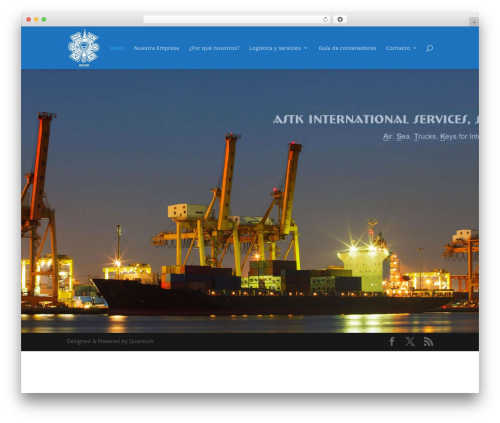Reload page using browser refresh icon
Screen dimensions: 500x423
[325, 19]
